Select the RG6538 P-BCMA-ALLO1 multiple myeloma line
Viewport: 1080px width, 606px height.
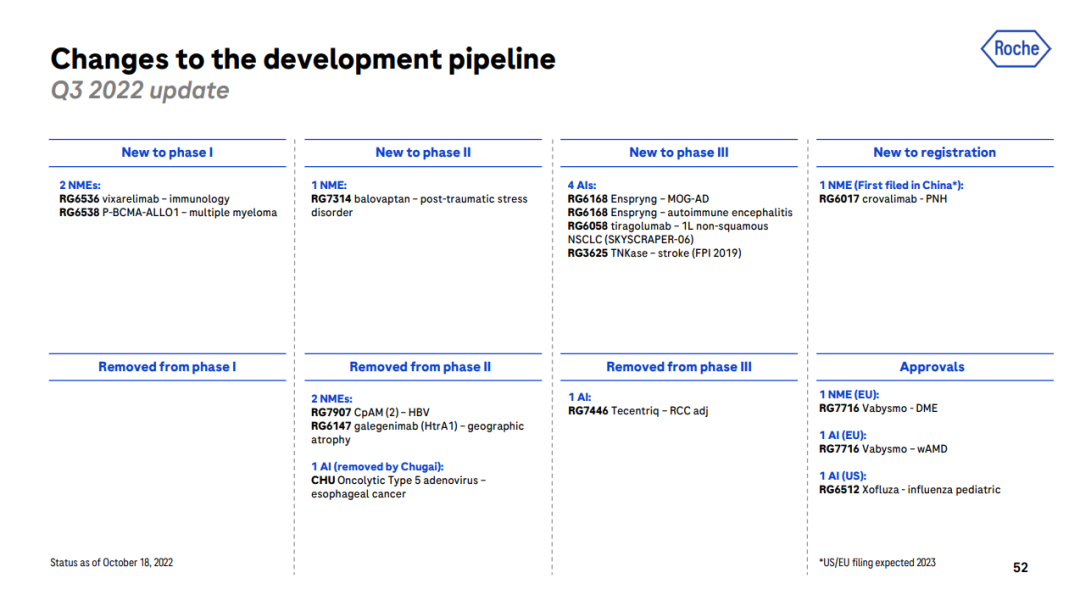168,213
